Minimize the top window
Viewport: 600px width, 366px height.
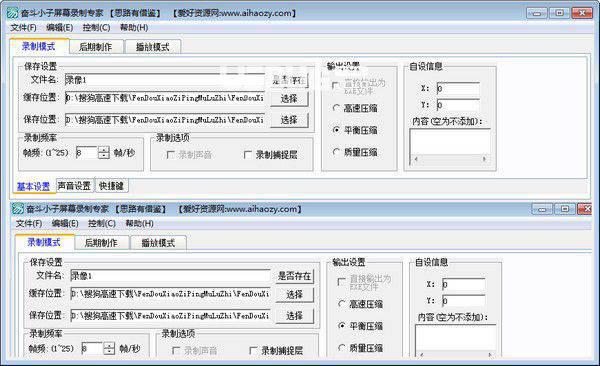tap(537, 13)
